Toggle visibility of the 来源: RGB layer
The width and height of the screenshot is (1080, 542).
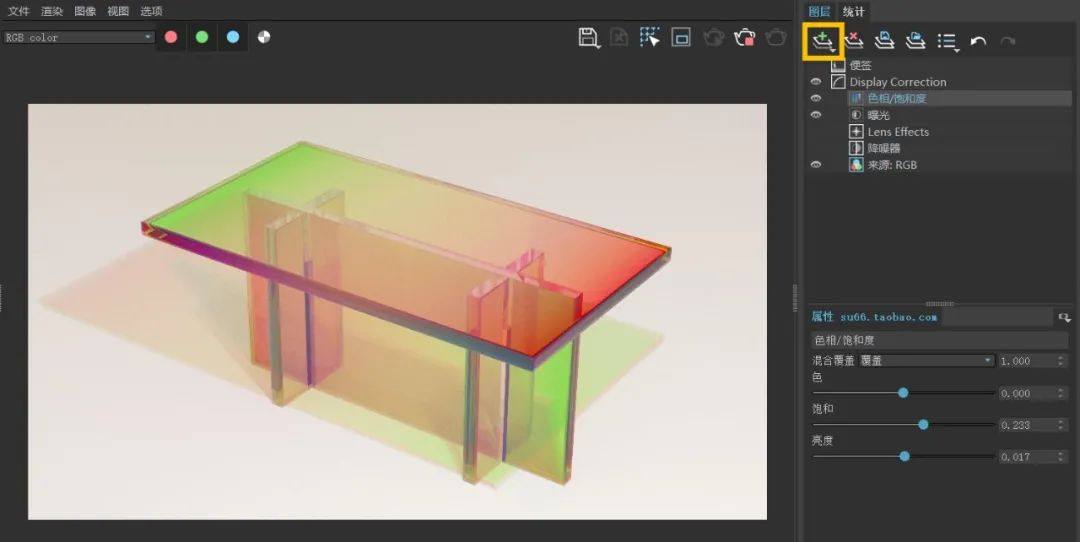pos(816,165)
